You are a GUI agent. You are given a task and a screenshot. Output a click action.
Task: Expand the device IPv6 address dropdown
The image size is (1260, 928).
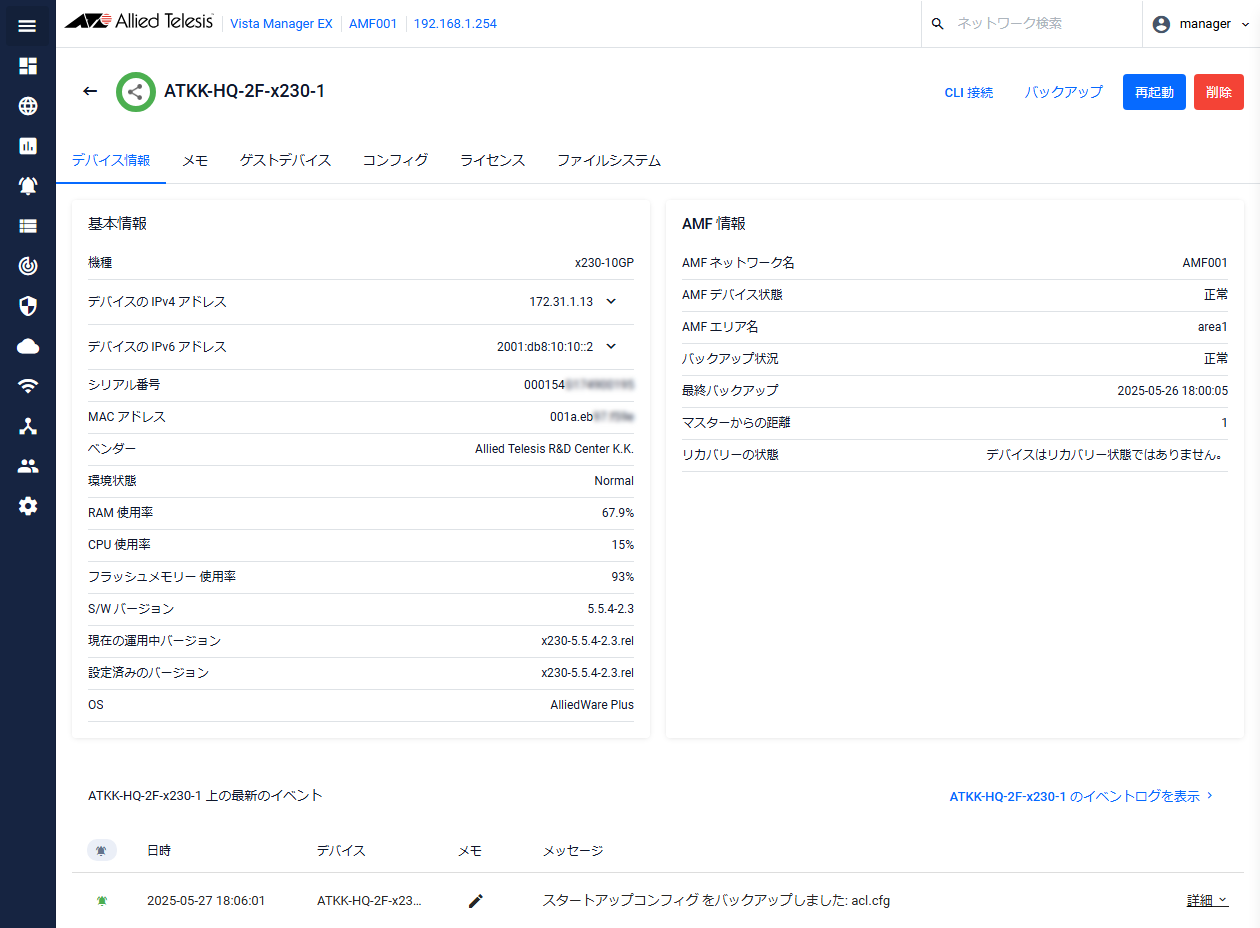pos(611,346)
